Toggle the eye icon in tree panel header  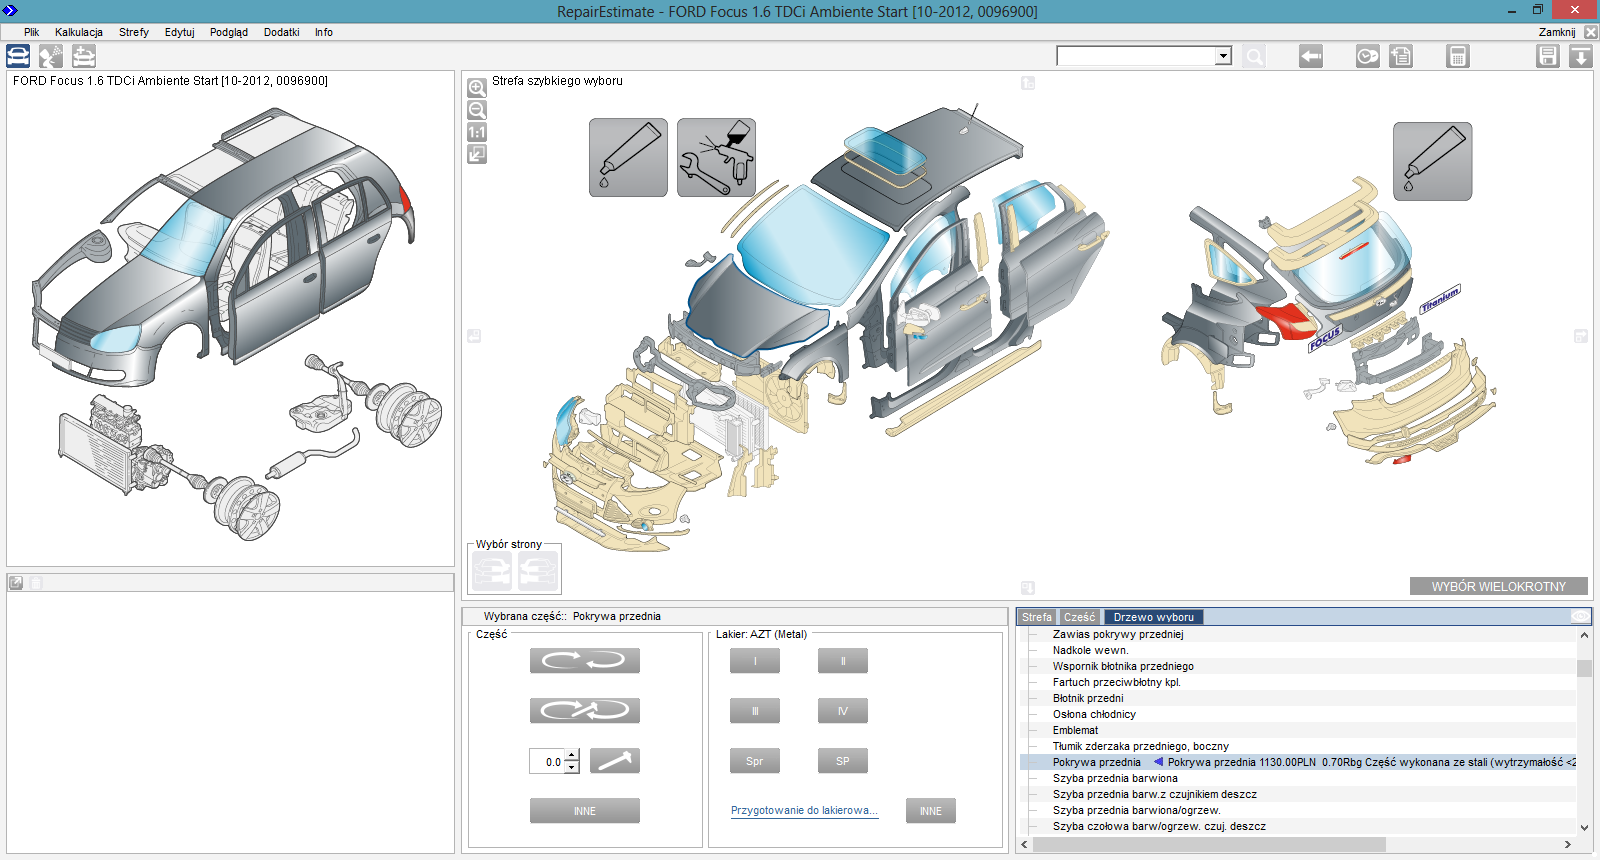pos(1581,616)
